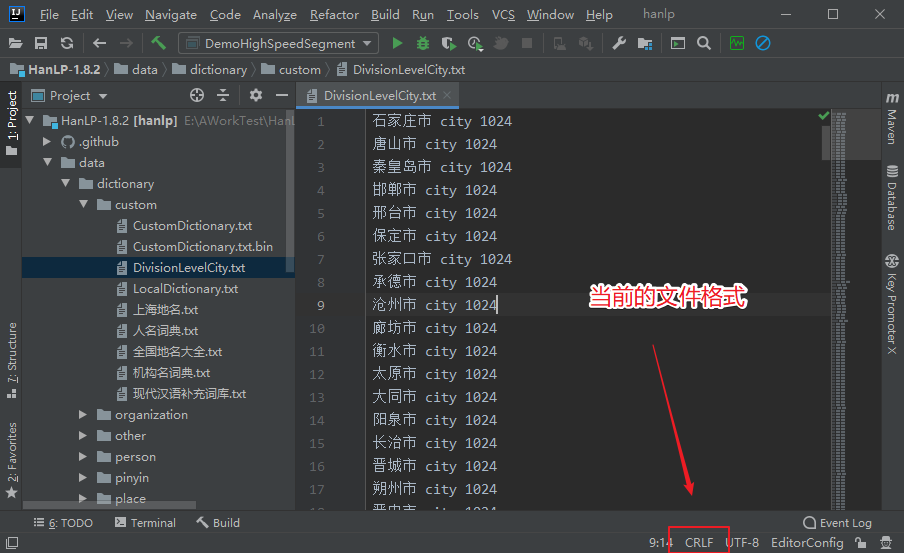
Task: Expand the other folder
Action: [x=83, y=435]
